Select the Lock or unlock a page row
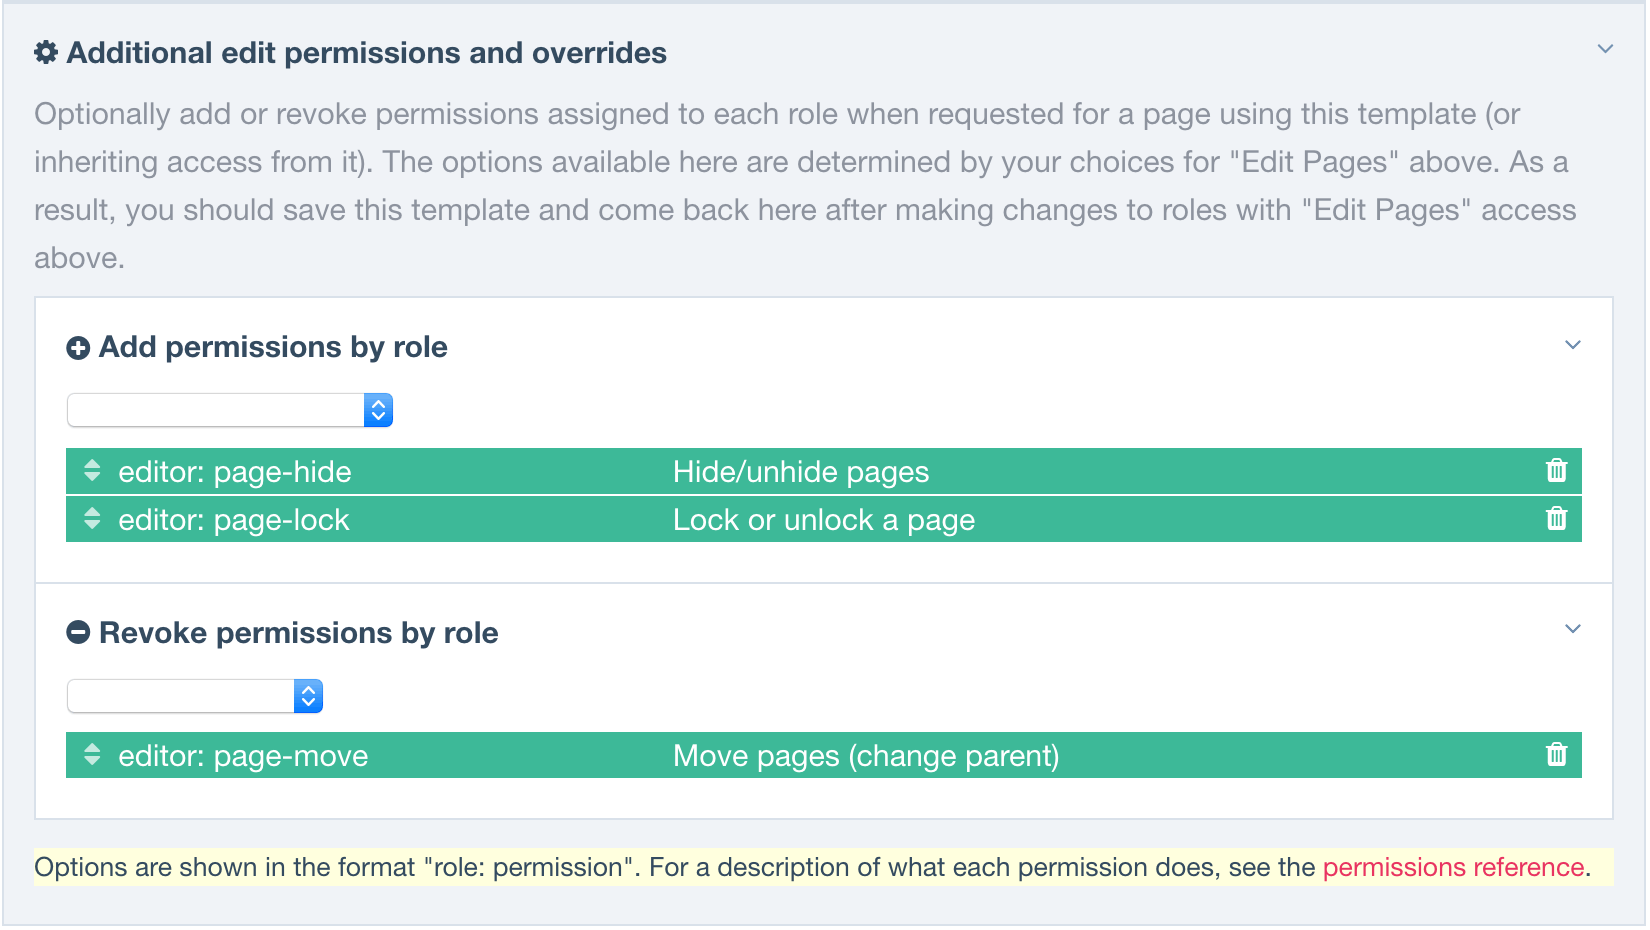The height and width of the screenshot is (930, 1650). click(x=824, y=519)
